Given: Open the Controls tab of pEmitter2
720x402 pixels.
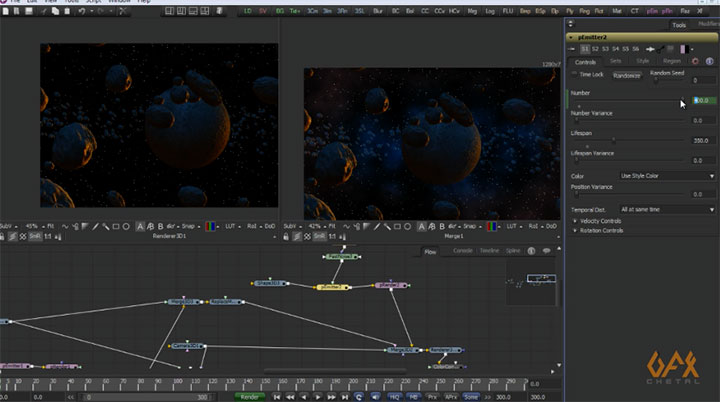Looking at the screenshot, I should click(x=585, y=62).
